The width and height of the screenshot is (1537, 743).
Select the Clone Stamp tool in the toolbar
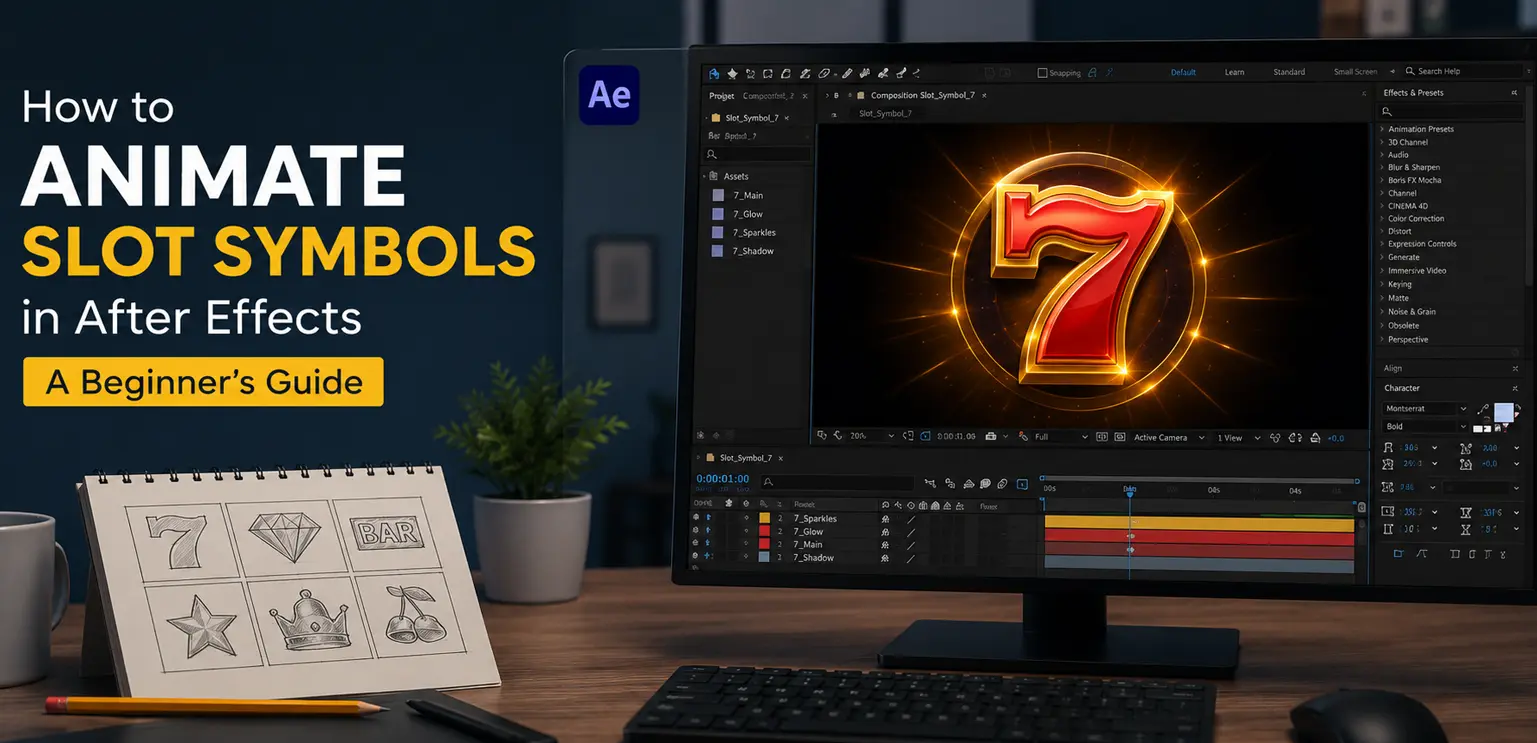click(x=865, y=73)
